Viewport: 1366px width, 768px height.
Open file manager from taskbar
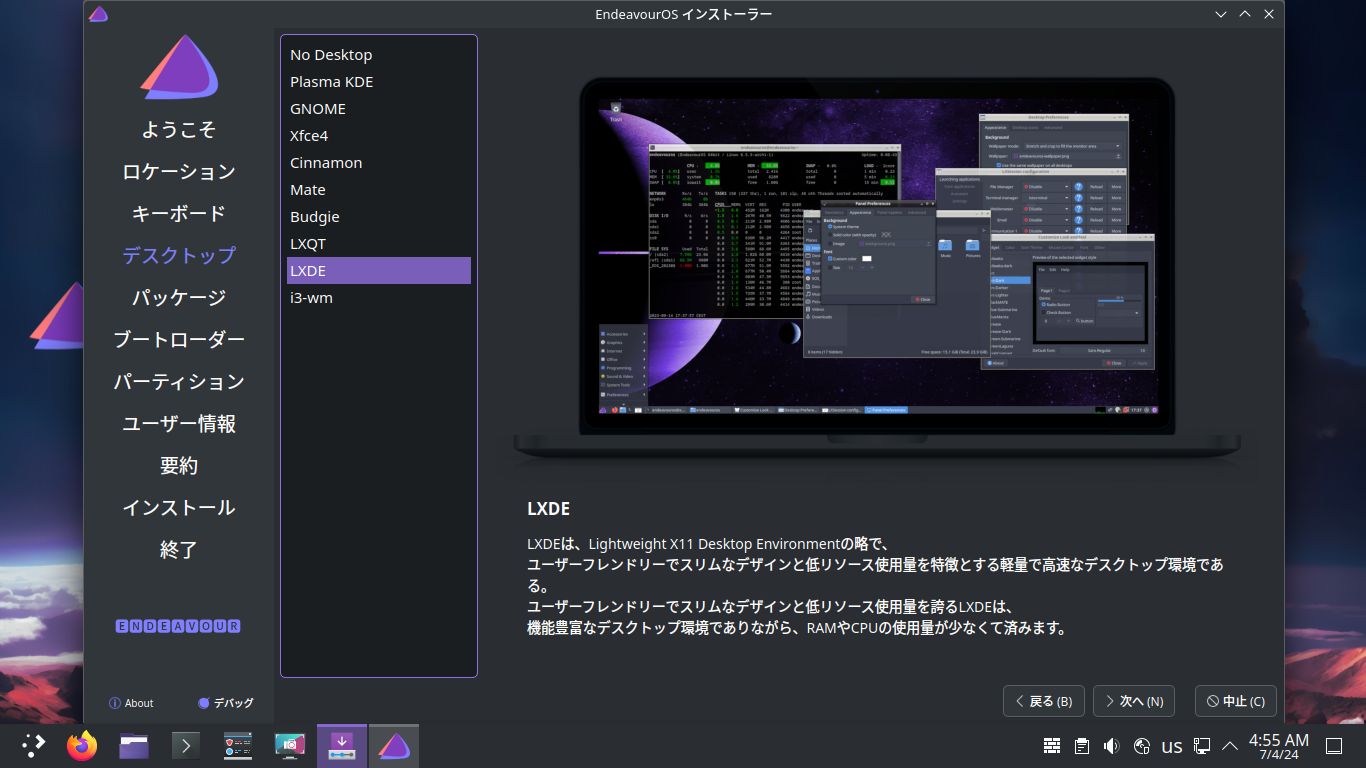point(134,745)
